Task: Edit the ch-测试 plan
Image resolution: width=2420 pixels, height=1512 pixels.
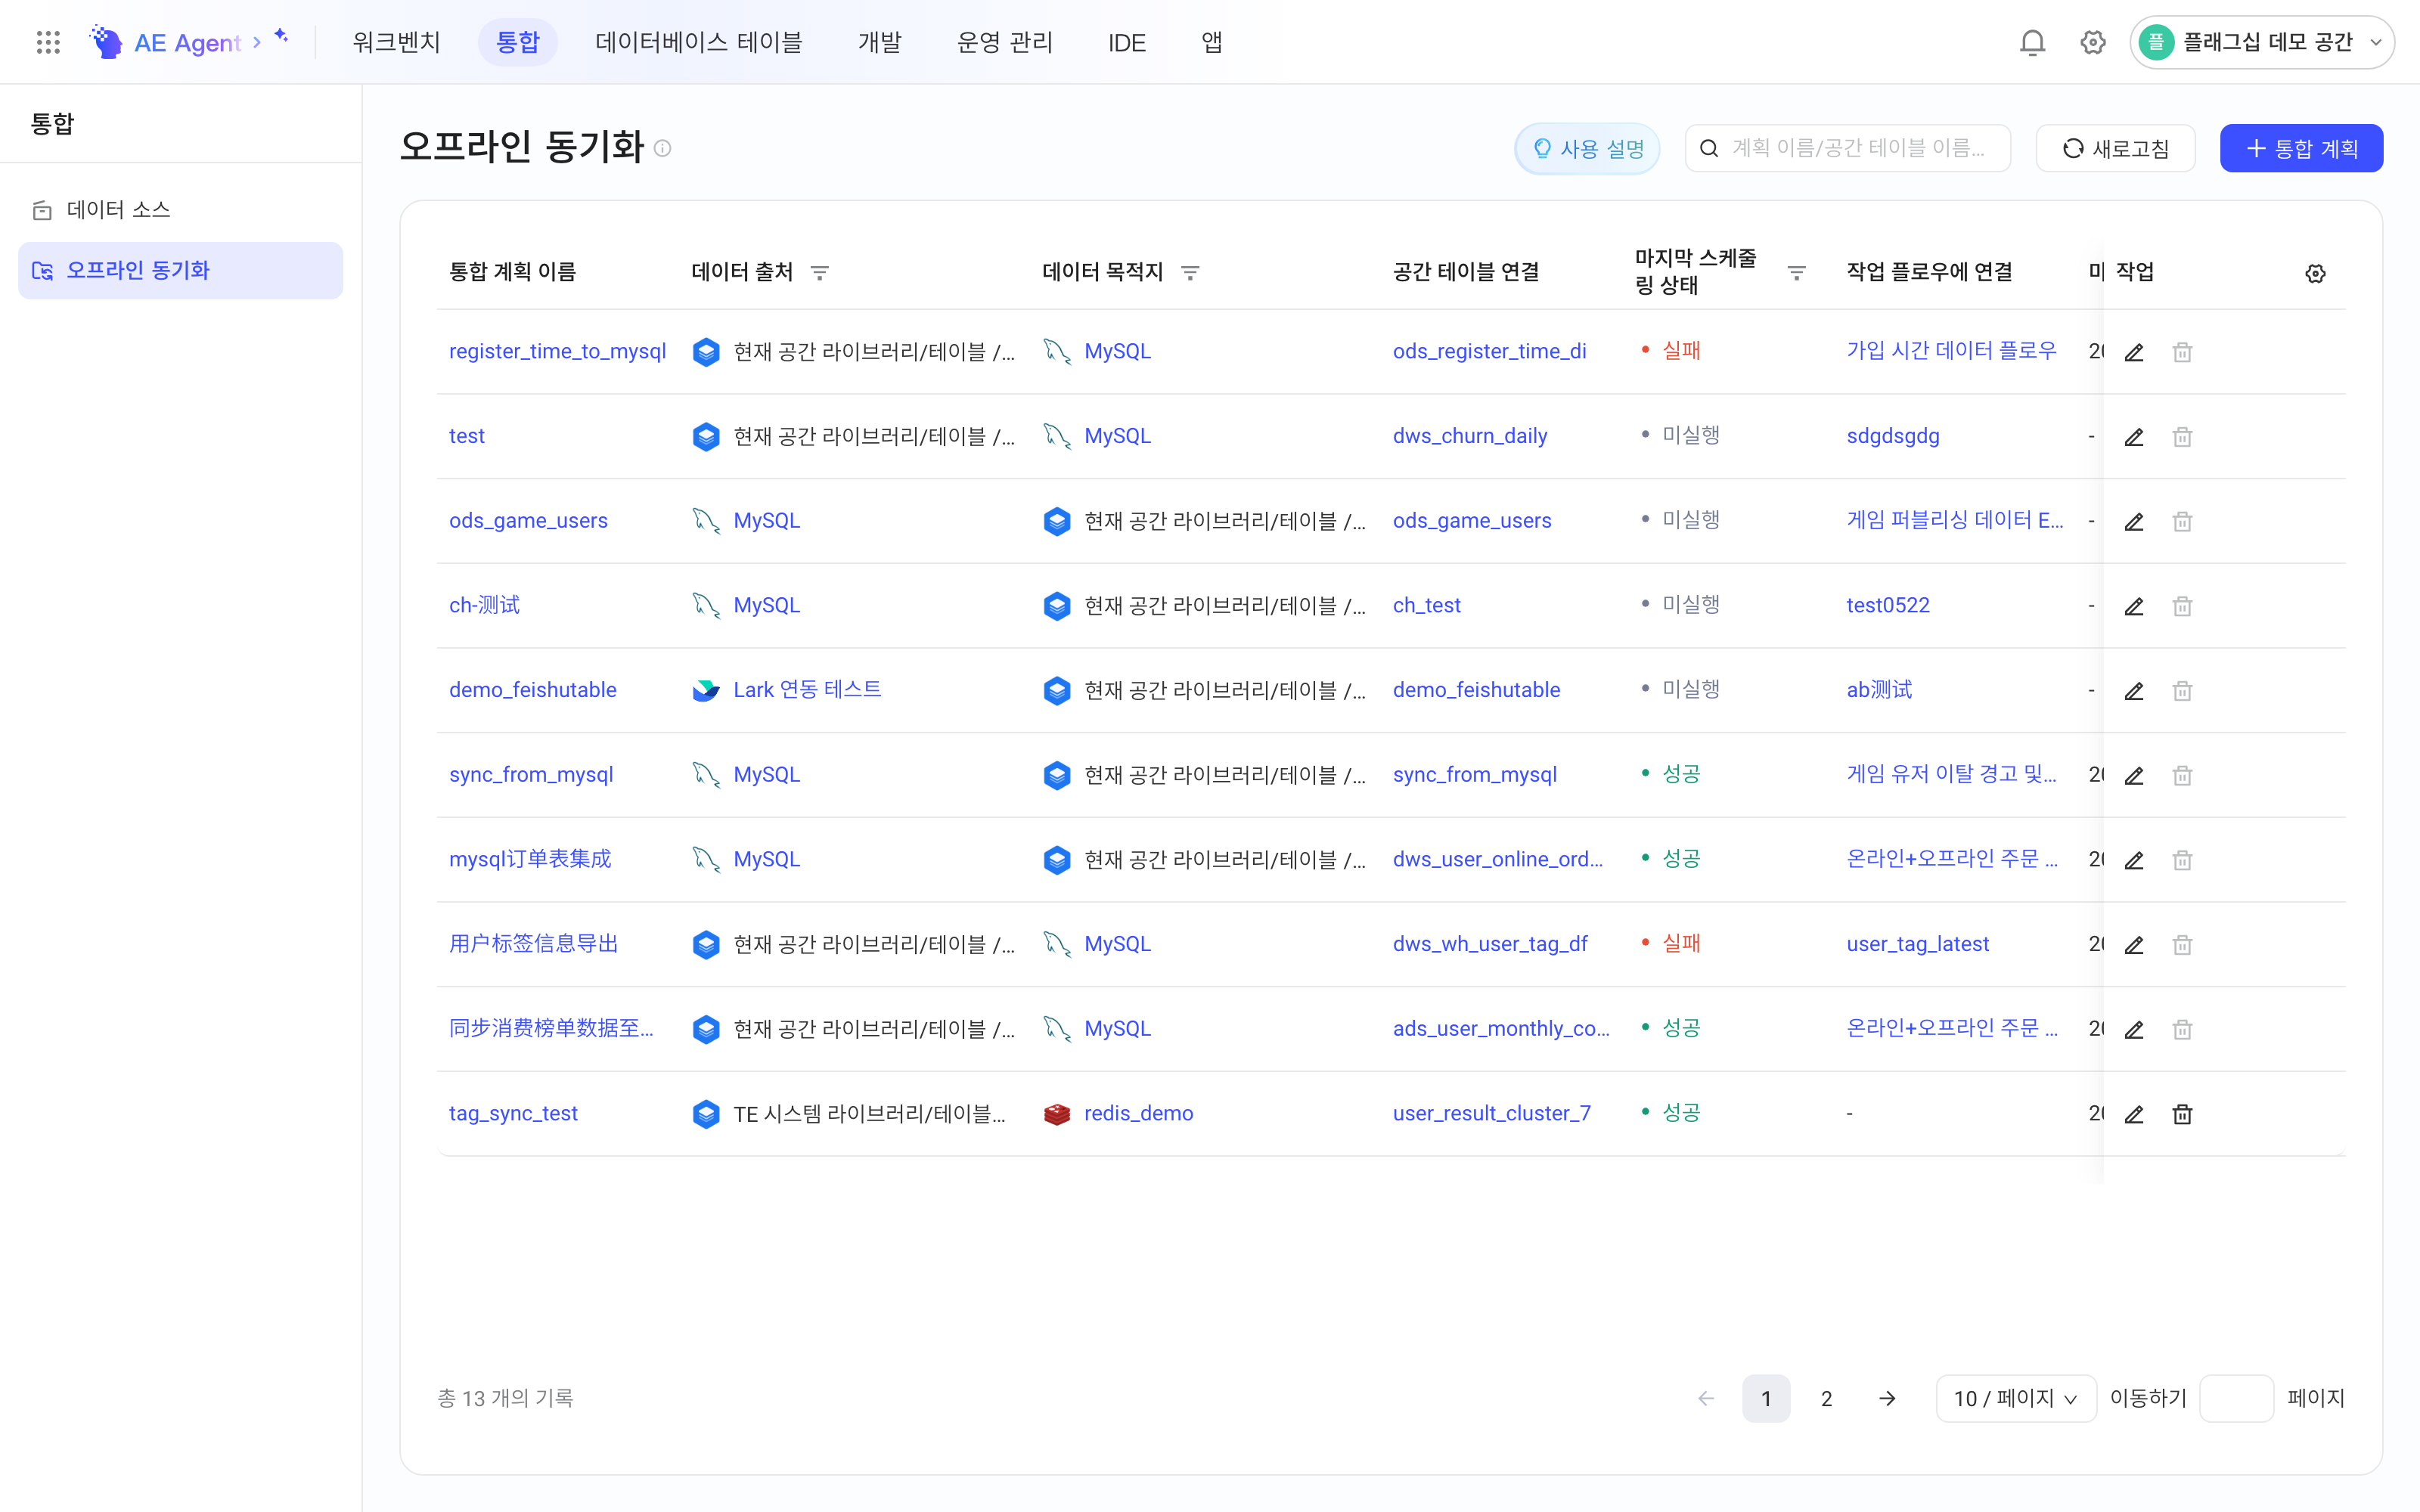Action: click(x=2133, y=606)
